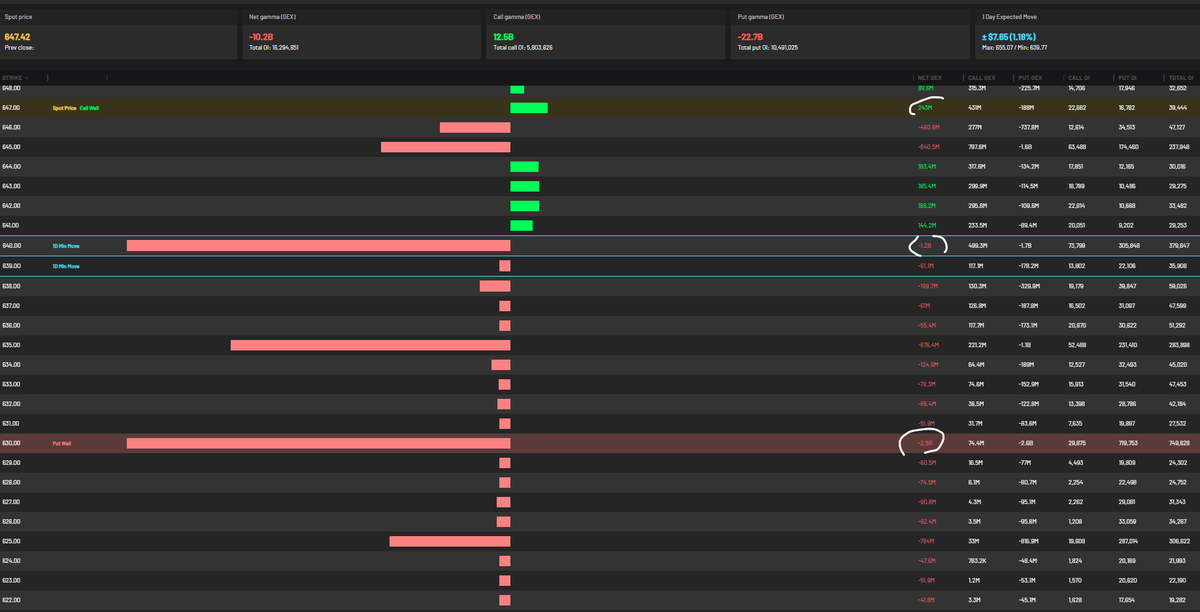
Task: Open the Net gamma (GEX) card
Action: coord(363,33)
